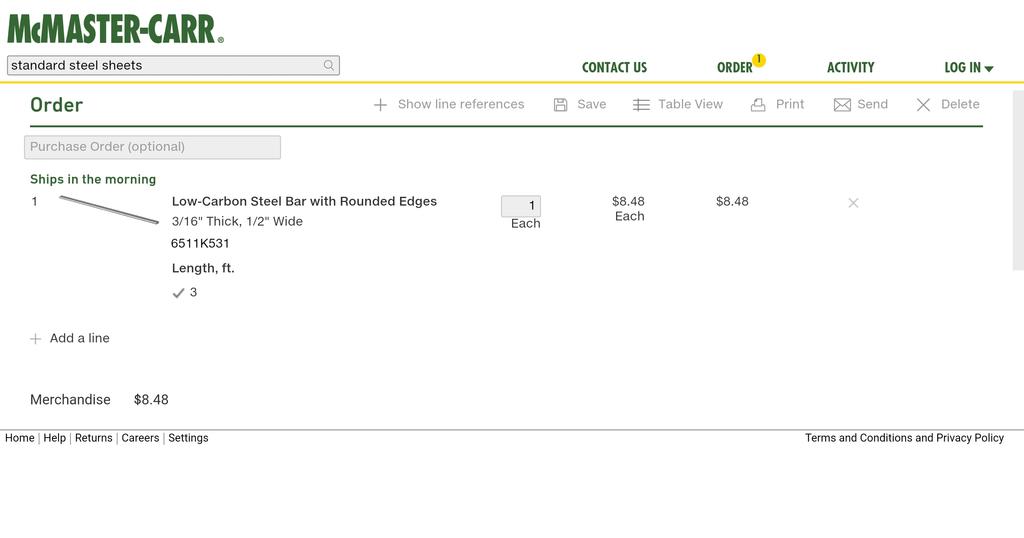Screen dimensions: 1024x538
Task: Open the Returns footer link
Action: coord(93,438)
